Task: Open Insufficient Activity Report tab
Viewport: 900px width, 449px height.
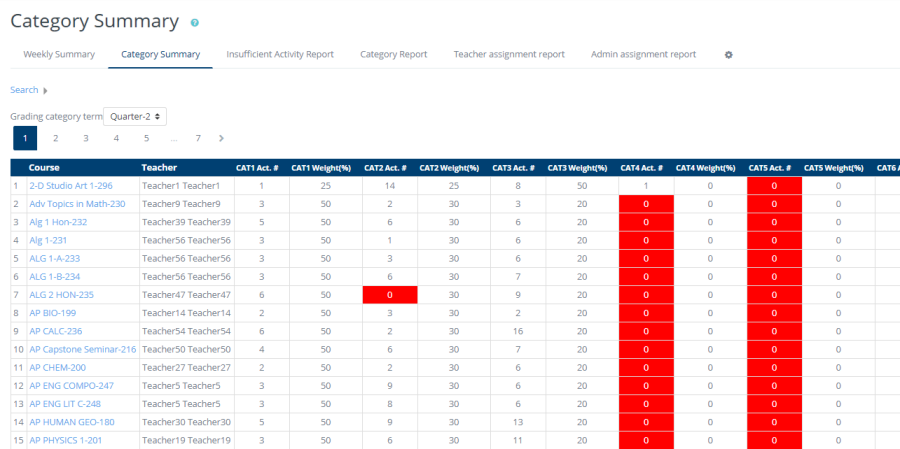Action: (280, 54)
